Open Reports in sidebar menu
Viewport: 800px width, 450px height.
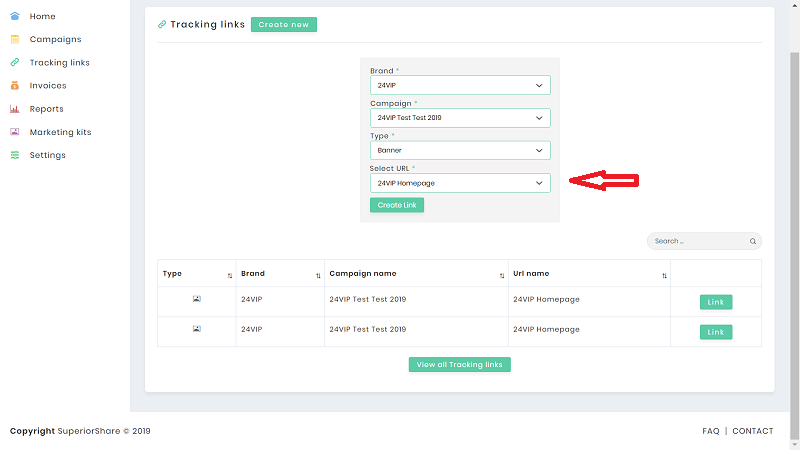tap(46, 109)
